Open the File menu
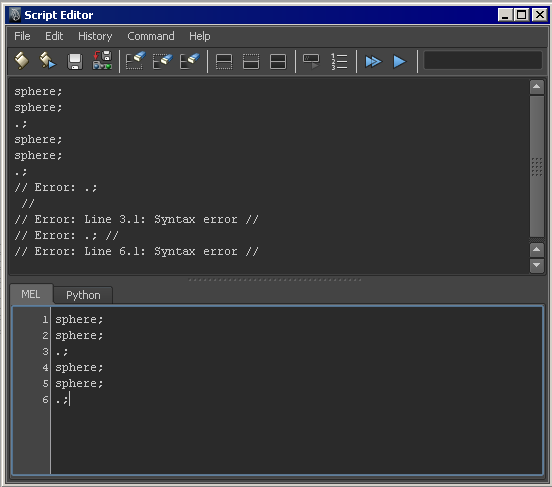The width and height of the screenshot is (552, 487). point(22,36)
